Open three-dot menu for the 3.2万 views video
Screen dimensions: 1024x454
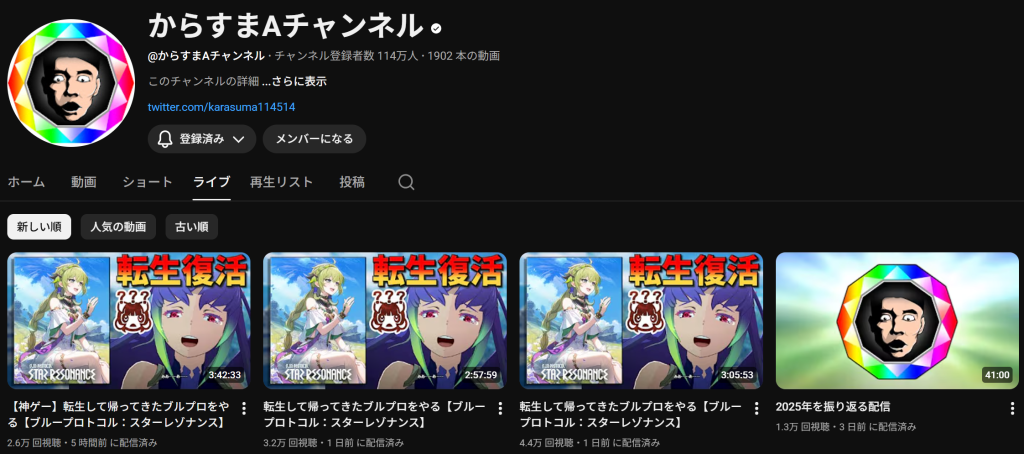point(500,408)
